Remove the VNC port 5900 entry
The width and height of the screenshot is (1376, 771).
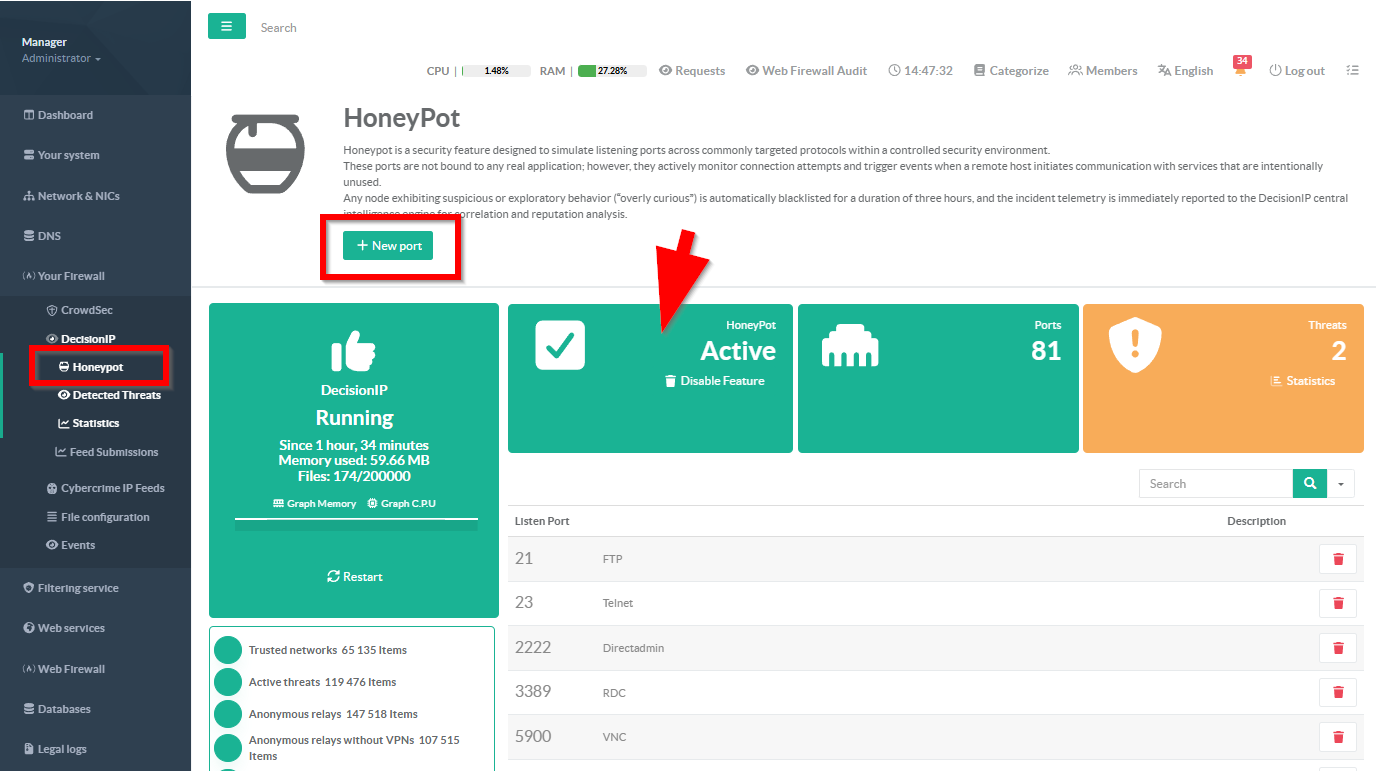[x=1337, y=737]
